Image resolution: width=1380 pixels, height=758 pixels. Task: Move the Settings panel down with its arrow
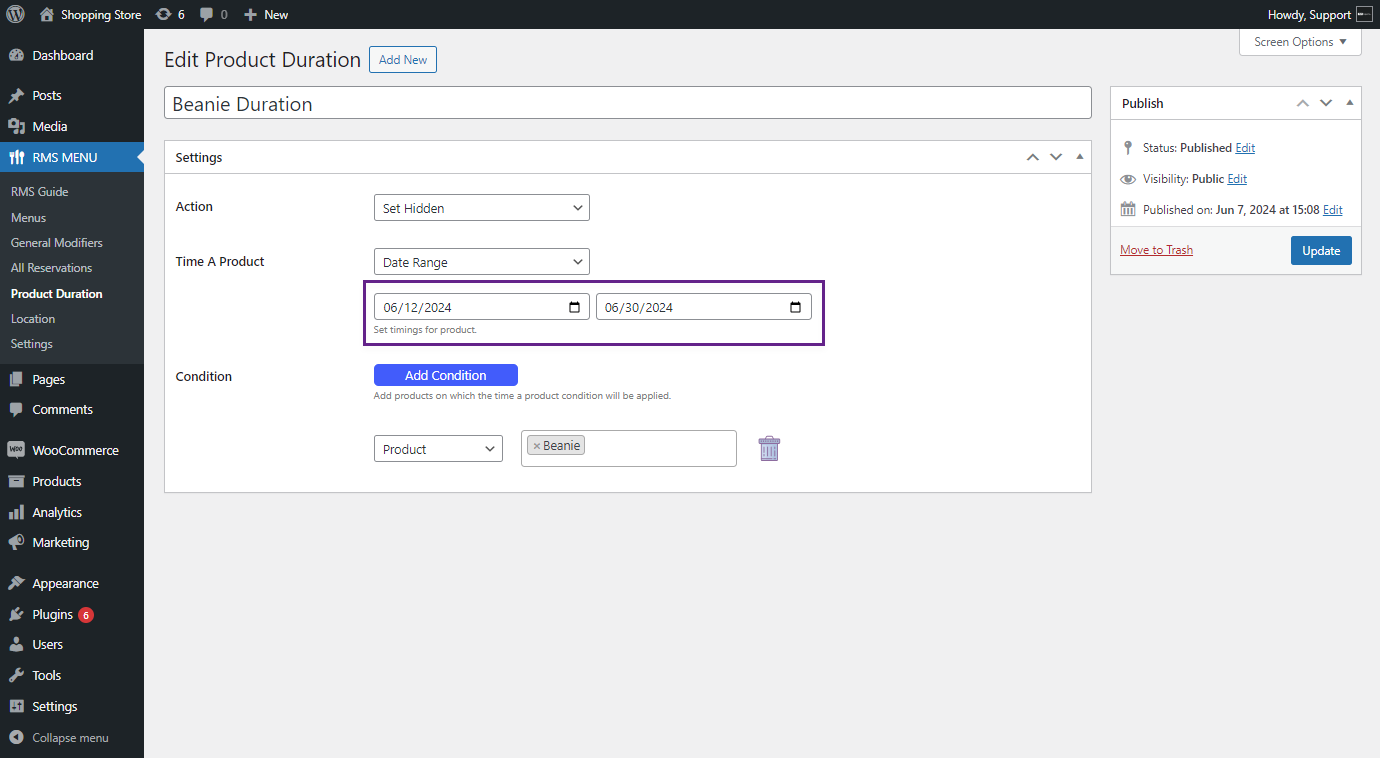tap(1056, 157)
